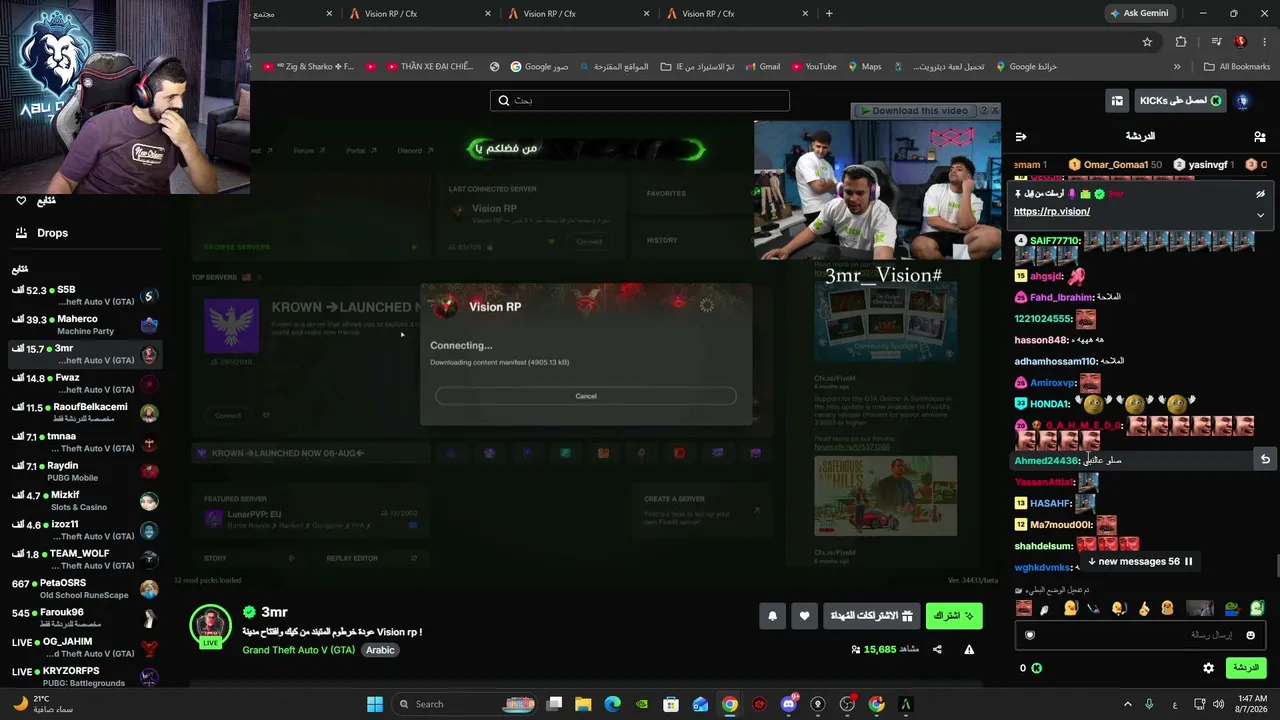Screen dimensions: 1280x720
Task: Open the YouTube bookmark
Action: tap(814, 67)
